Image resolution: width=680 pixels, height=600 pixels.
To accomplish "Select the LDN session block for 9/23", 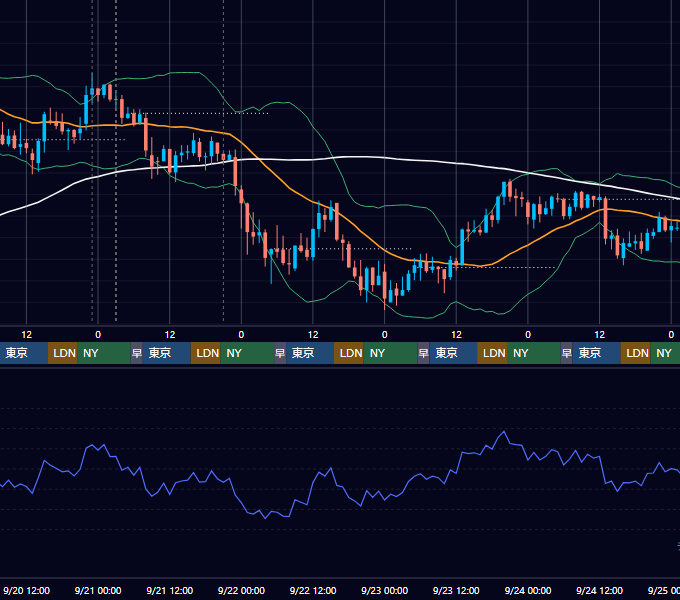I will coord(492,353).
